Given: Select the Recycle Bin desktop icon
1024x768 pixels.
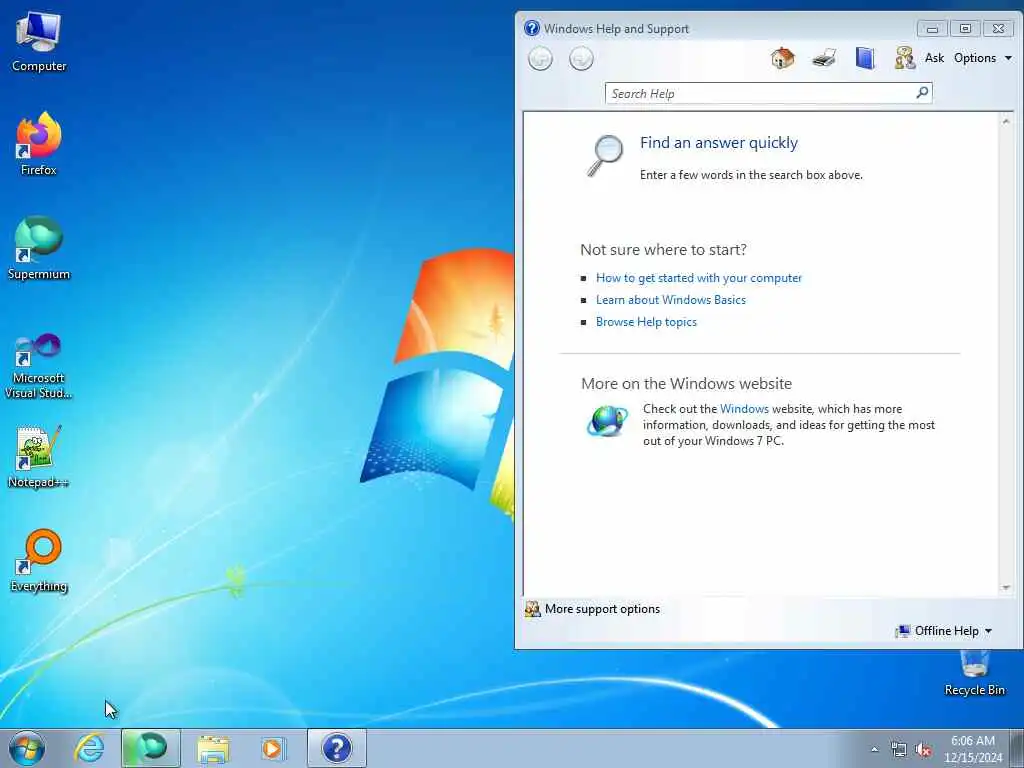Looking at the screenshot, I should [974, 673].
